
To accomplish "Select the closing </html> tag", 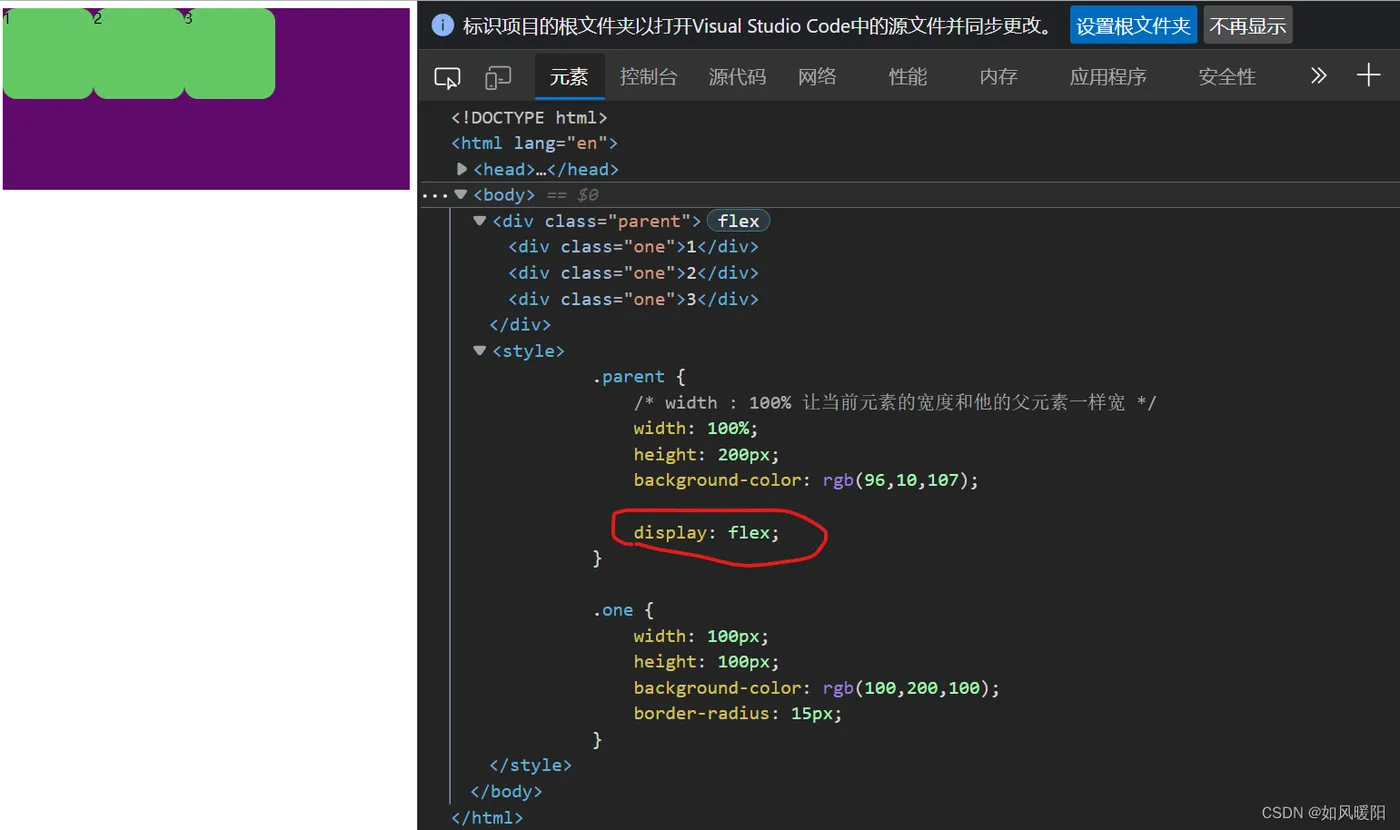I will click(487, 817).
